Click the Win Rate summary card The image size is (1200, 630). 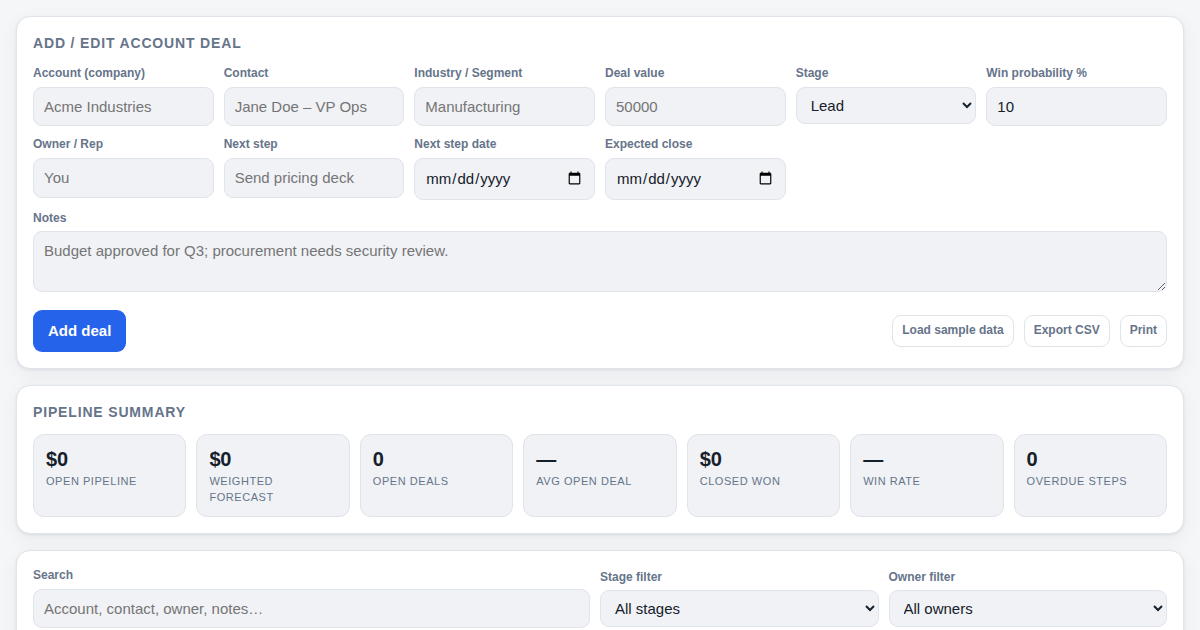[927, 475]
